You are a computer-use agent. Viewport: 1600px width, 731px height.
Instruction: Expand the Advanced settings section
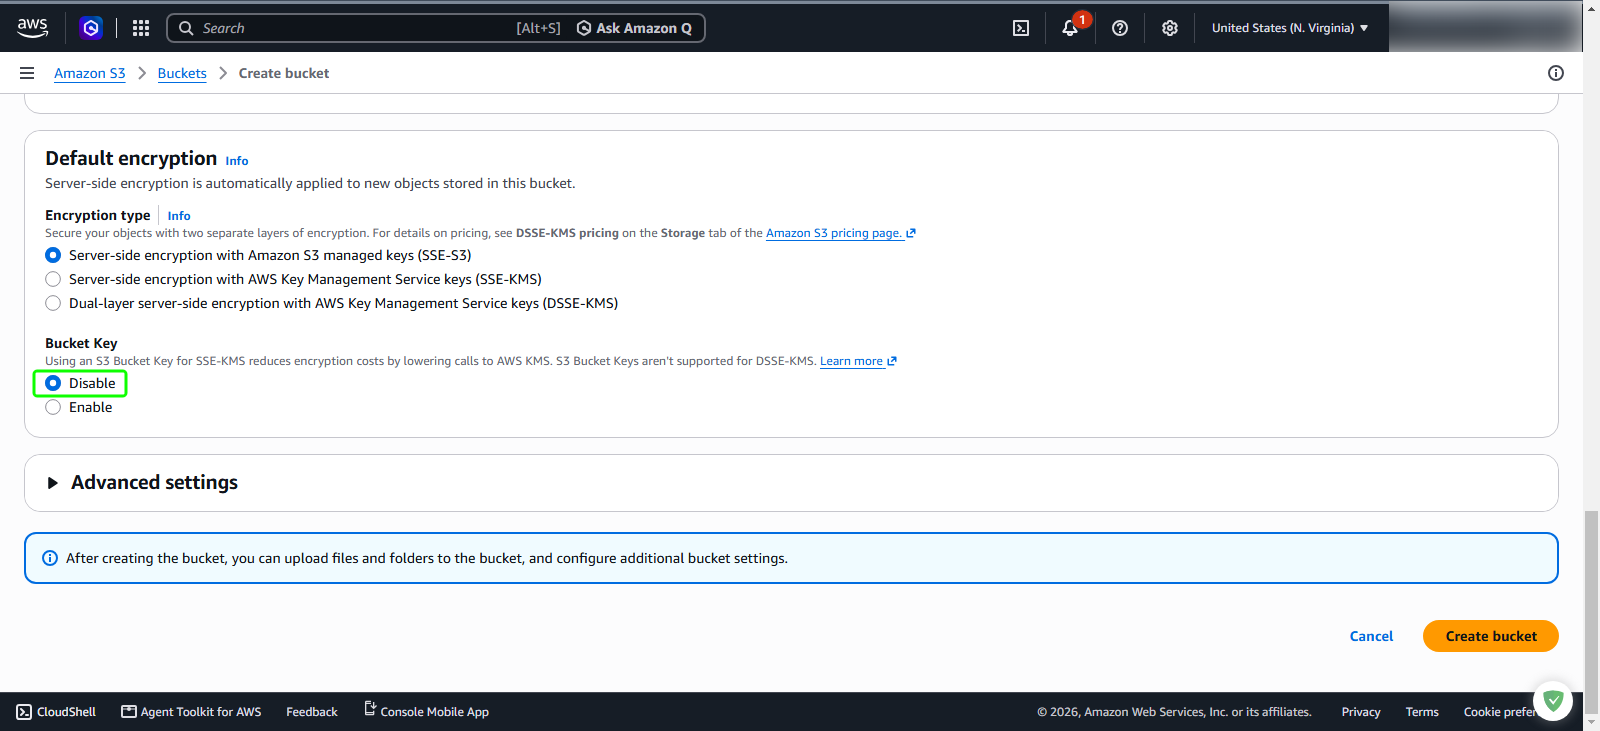pyautogui.click(x=53, y=483)
